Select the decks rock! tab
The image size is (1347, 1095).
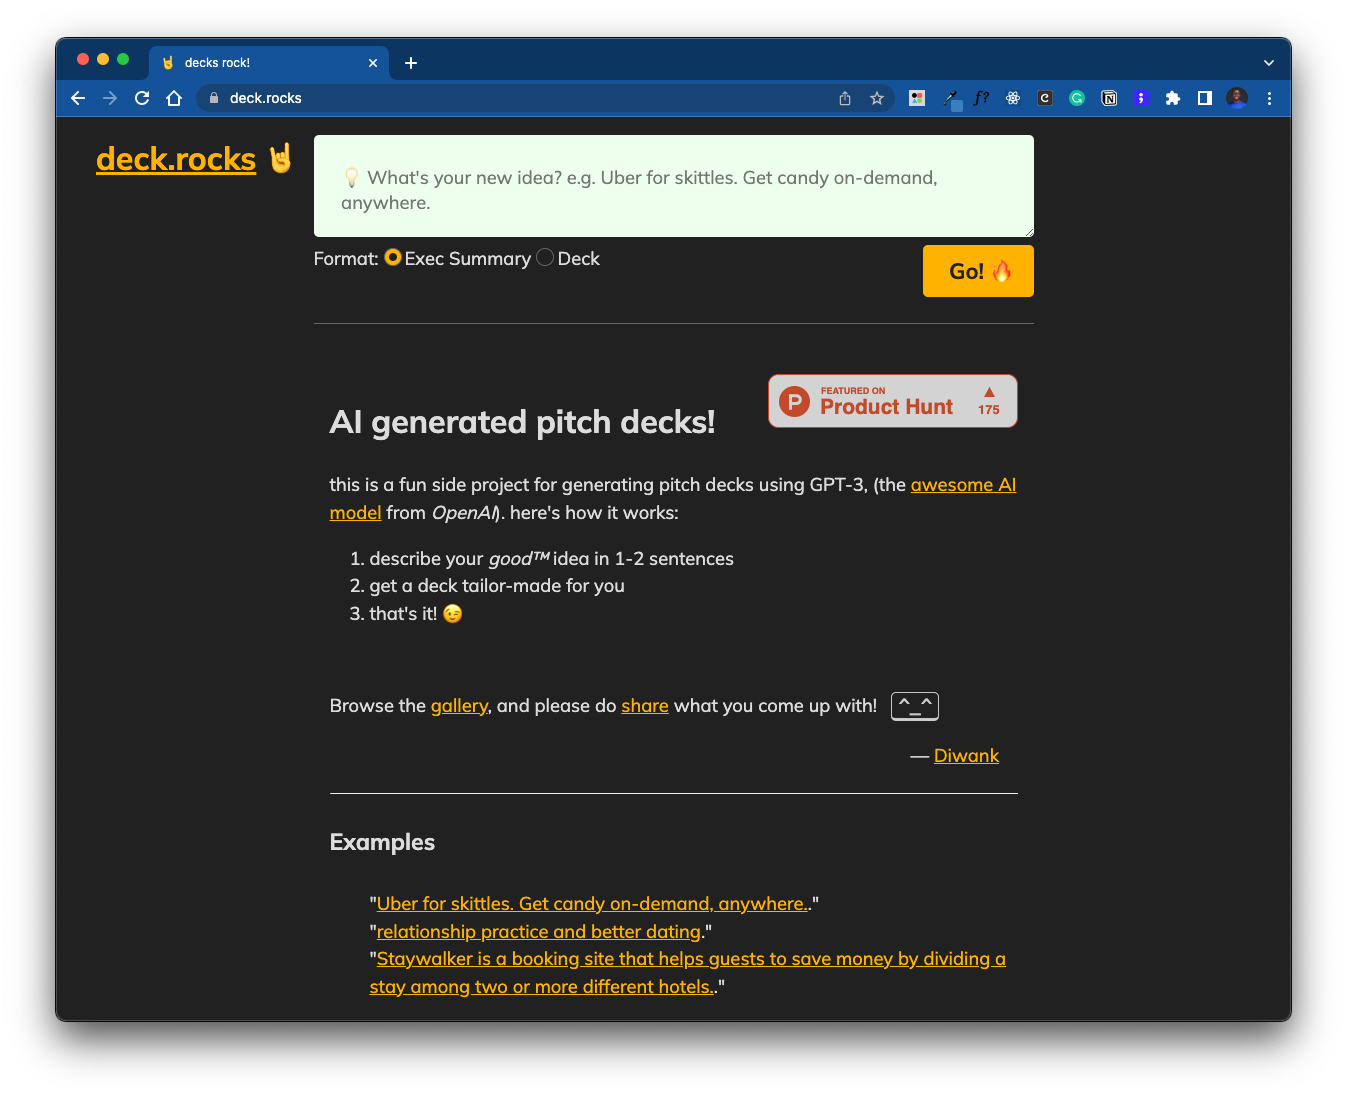[268, 63]
